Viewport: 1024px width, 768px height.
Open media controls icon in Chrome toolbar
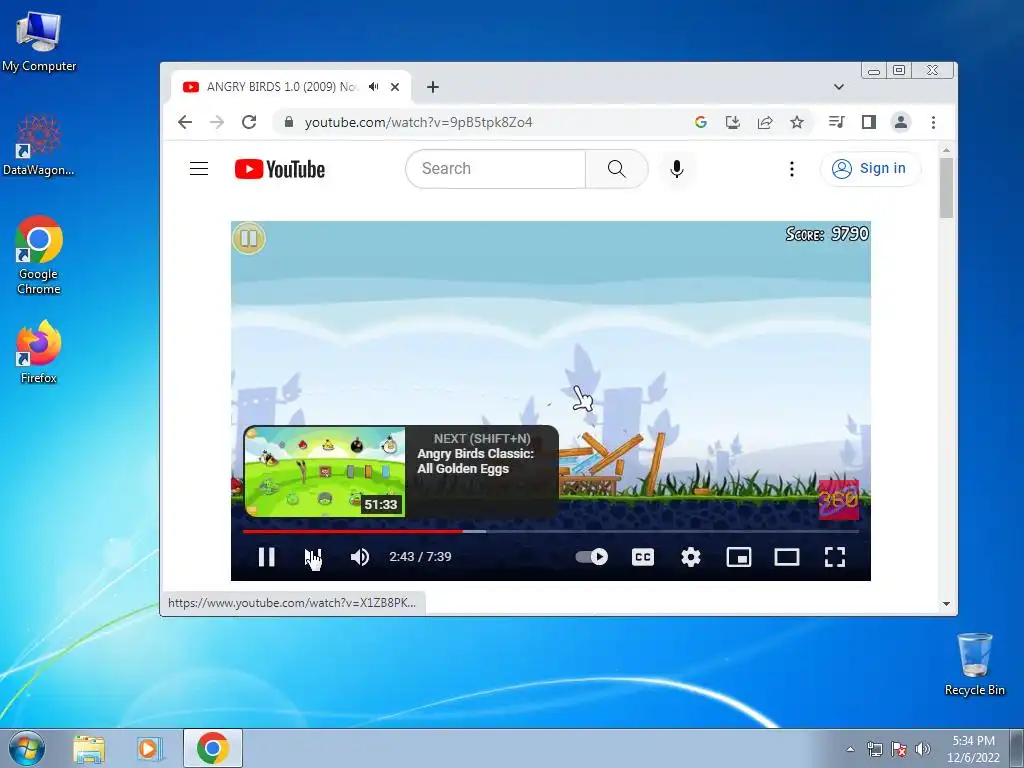tap(837, 122)
